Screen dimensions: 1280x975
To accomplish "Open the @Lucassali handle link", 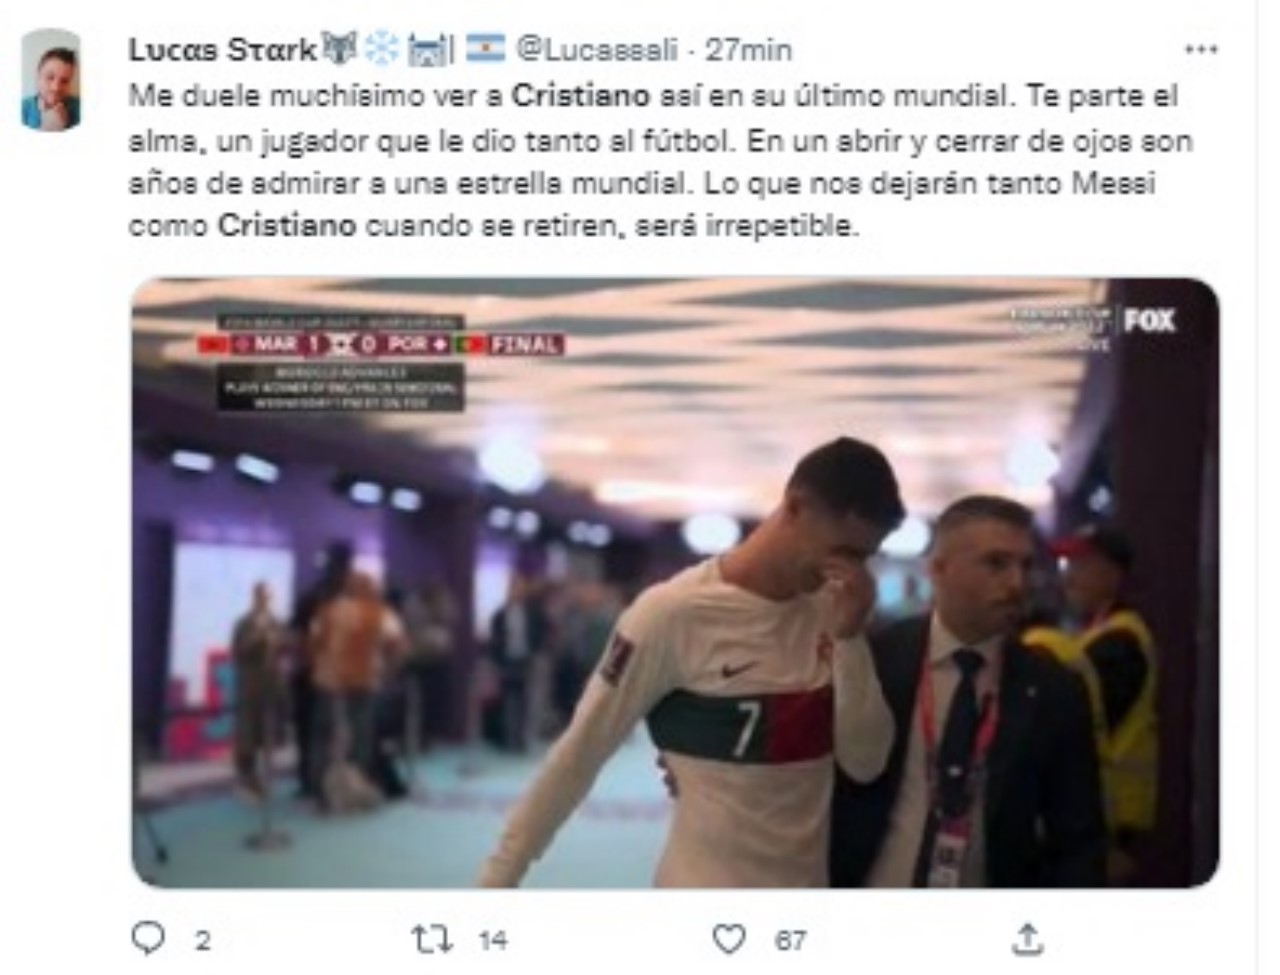I will pos(597,48).
